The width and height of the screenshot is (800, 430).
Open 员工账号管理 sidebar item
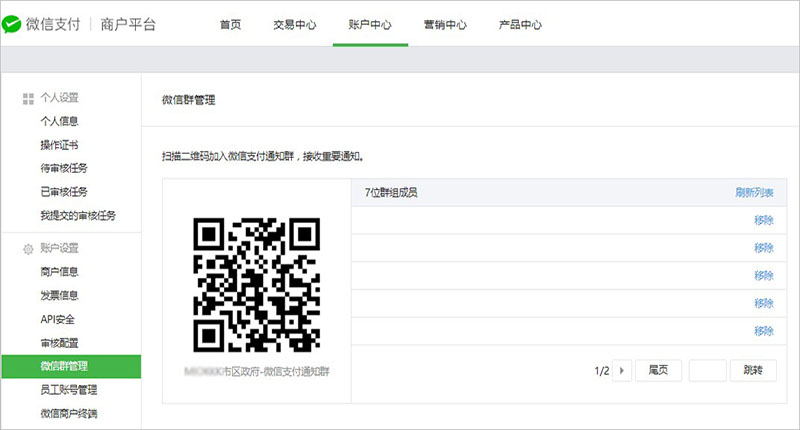click(68, 390)
